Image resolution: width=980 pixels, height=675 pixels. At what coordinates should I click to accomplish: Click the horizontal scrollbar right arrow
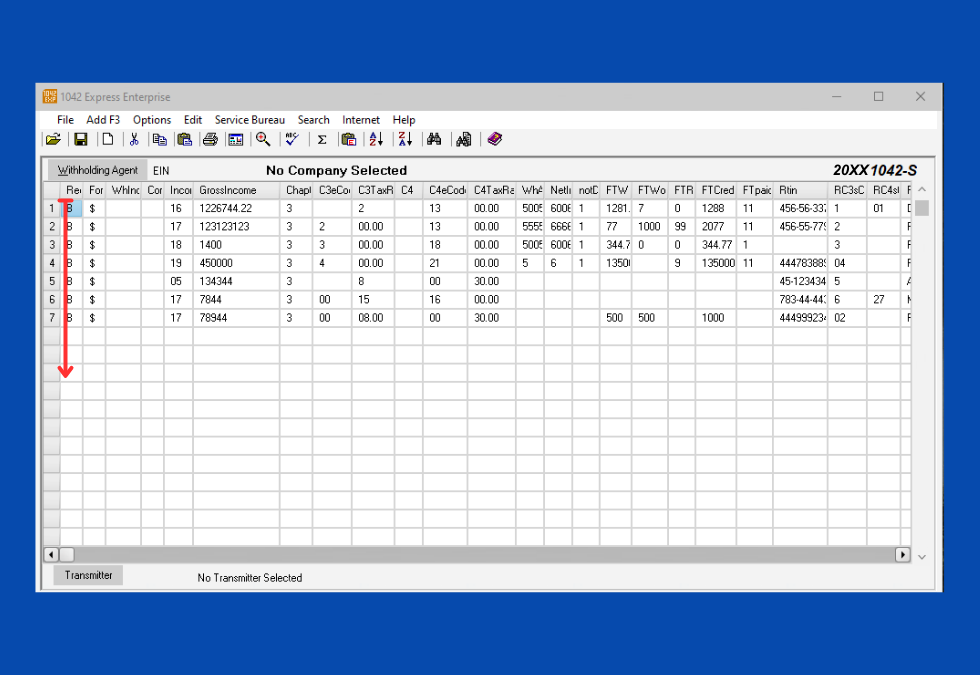coord(902,554)
